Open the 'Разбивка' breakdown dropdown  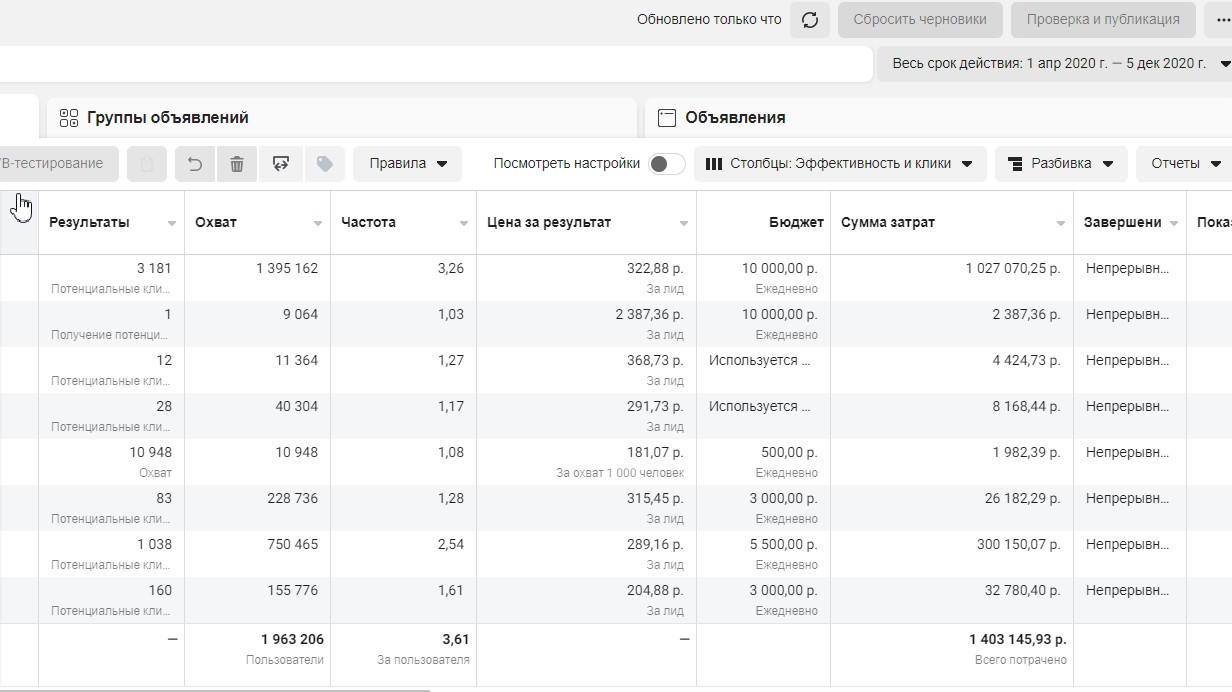1061,164
